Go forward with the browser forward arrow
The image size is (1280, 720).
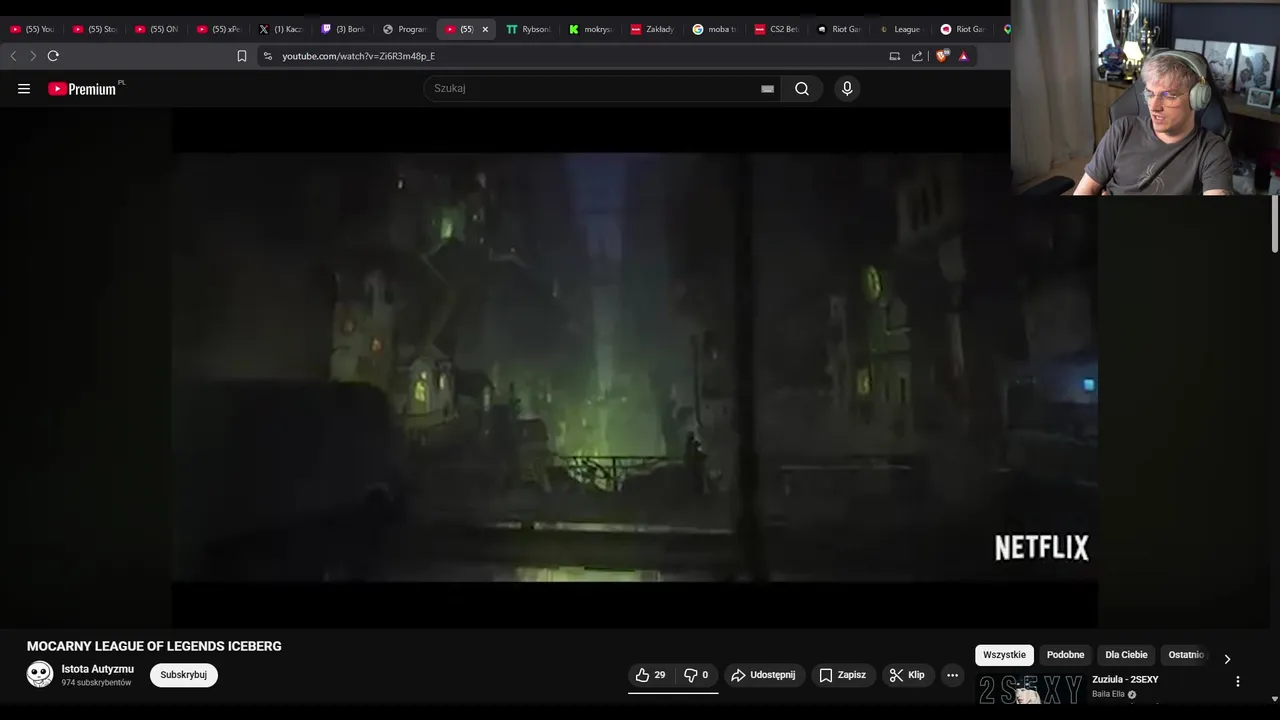(32, 56)
